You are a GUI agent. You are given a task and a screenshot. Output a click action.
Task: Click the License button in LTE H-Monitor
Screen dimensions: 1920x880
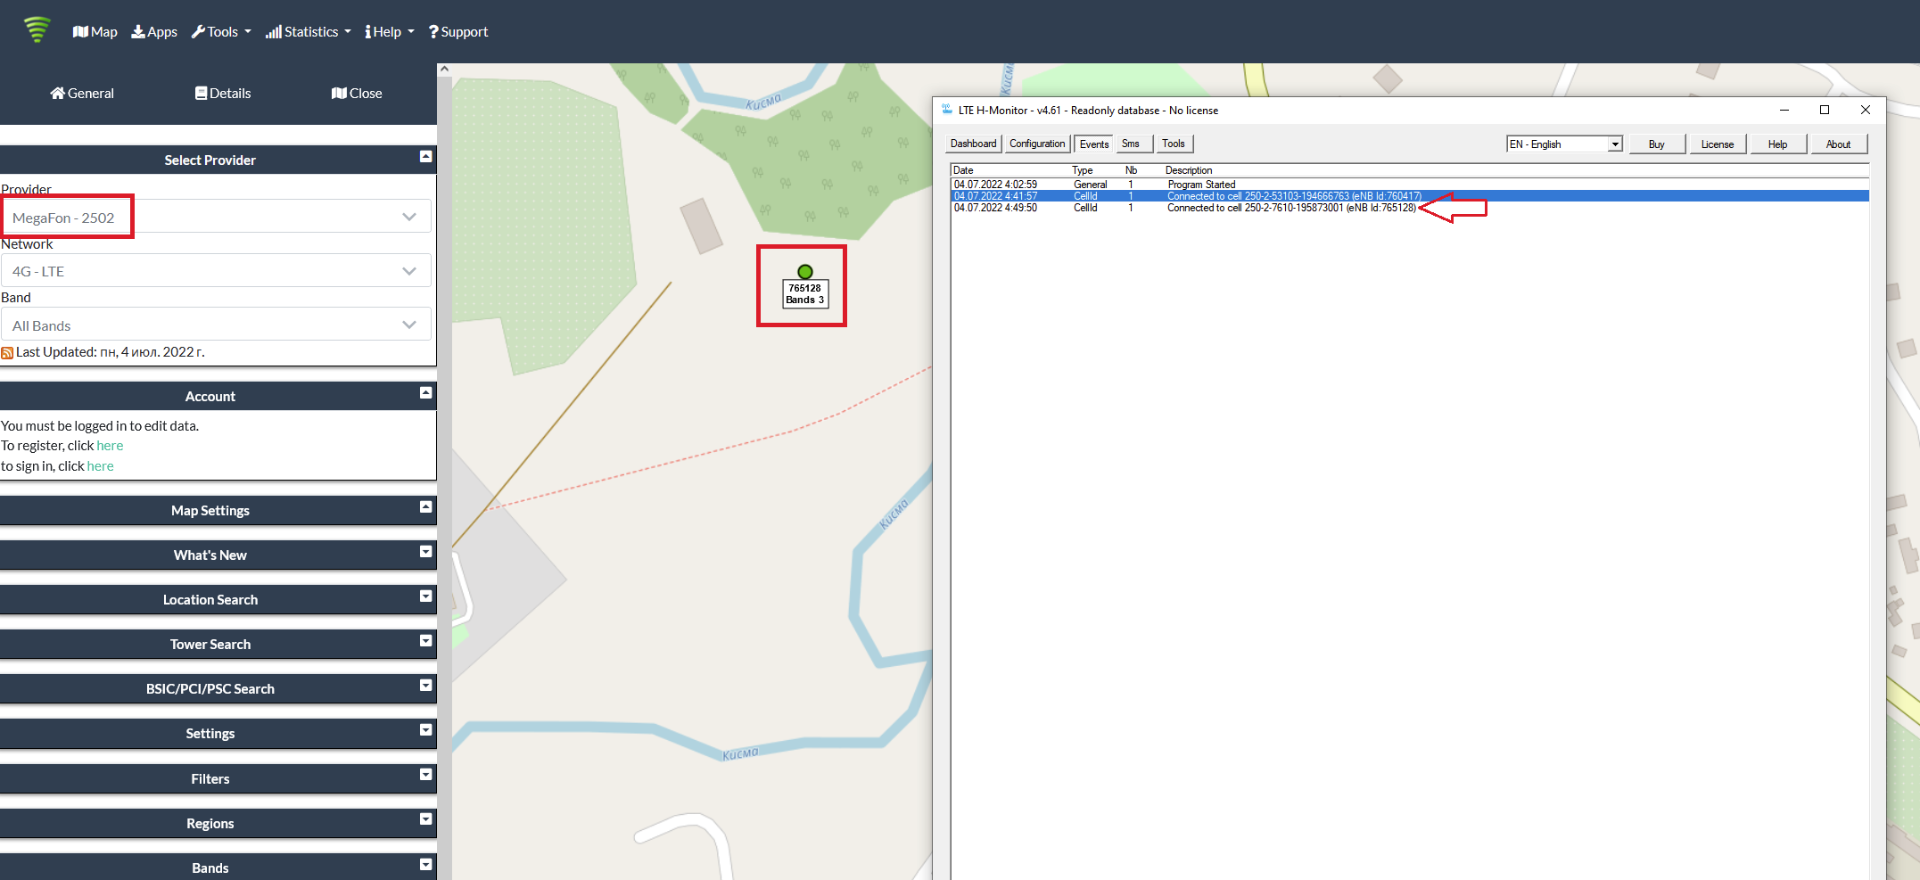click(1718, 144)
